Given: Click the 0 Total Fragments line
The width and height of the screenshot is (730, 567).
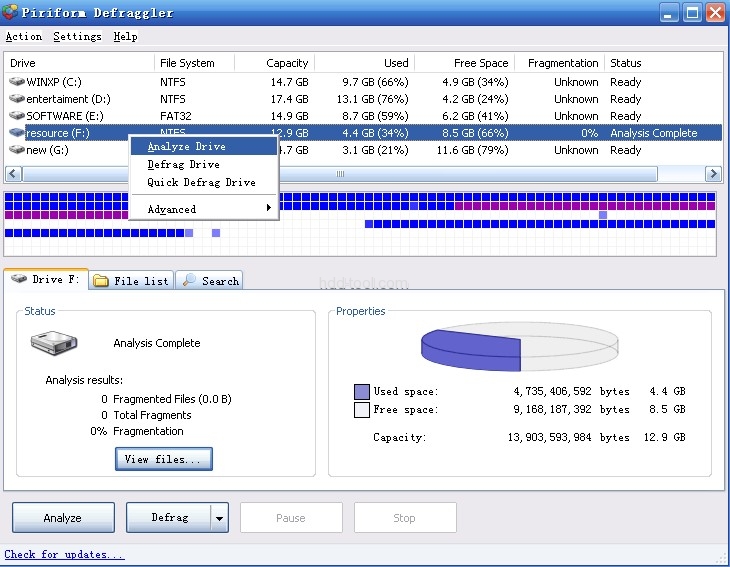Looking at the screenshot, I should (x=146, y=415).
